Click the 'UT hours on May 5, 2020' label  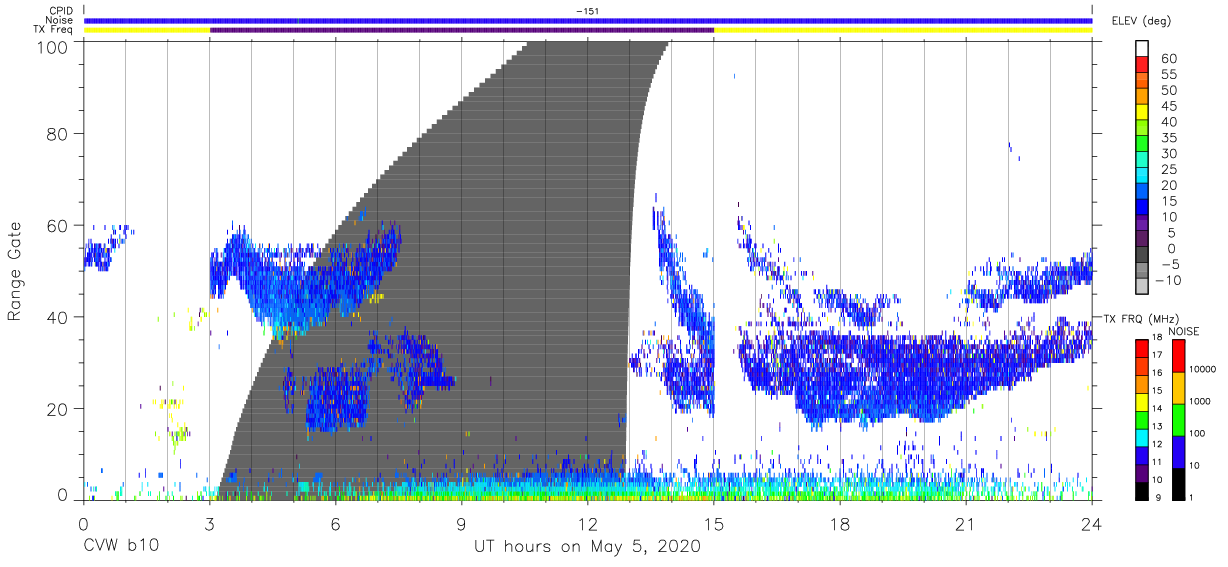click(587, 547)
